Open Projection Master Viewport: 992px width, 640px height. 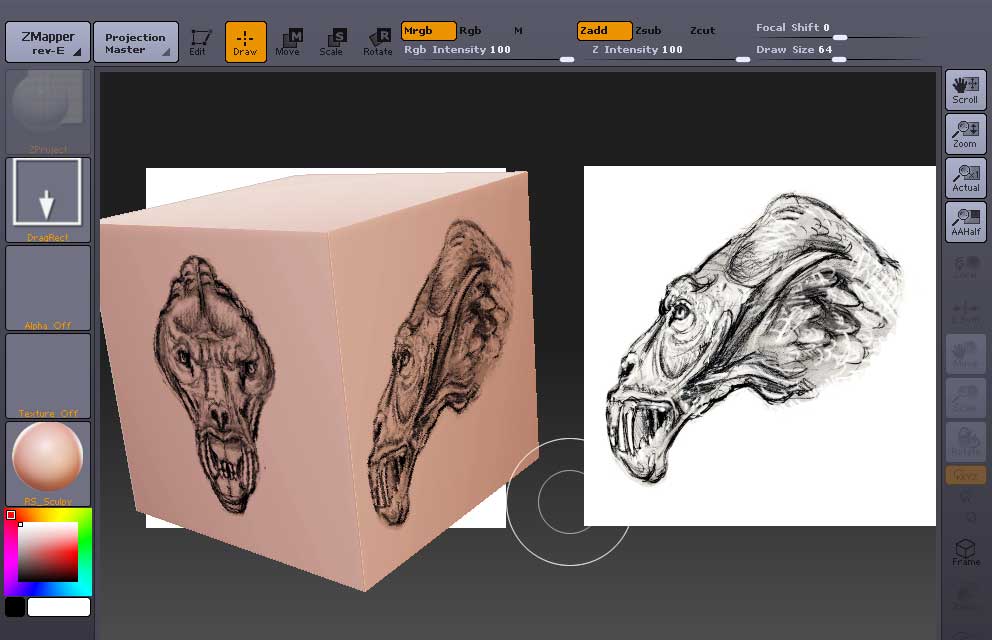[135, 43]
